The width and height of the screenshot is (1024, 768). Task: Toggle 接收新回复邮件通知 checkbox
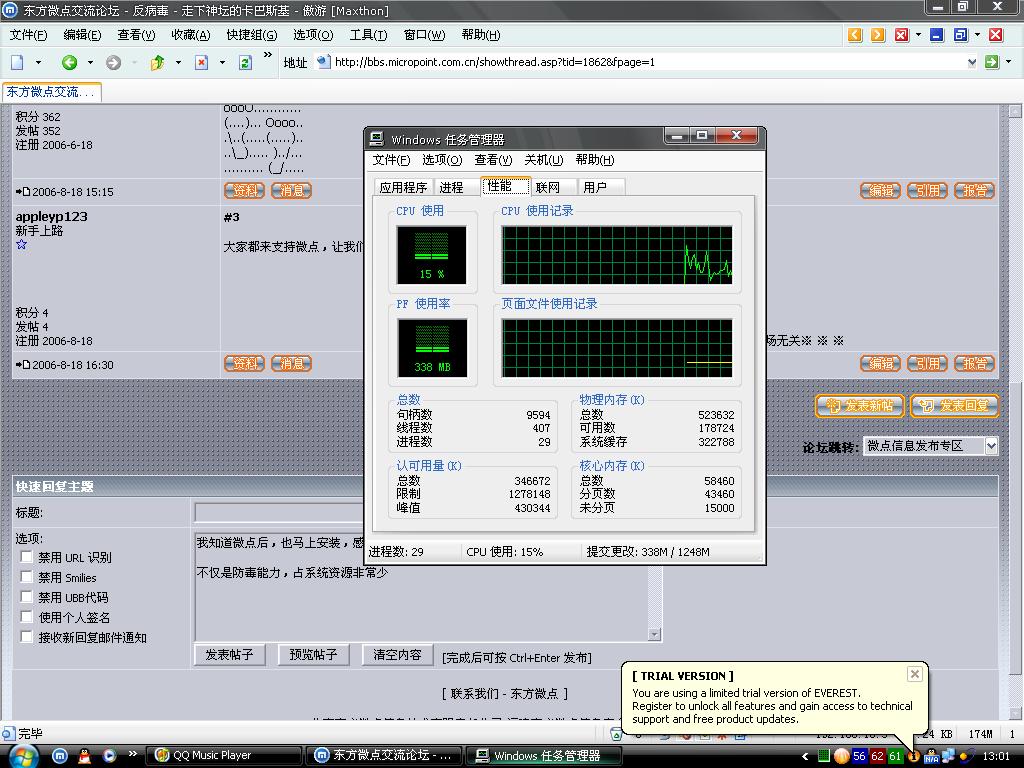[27, 637]
